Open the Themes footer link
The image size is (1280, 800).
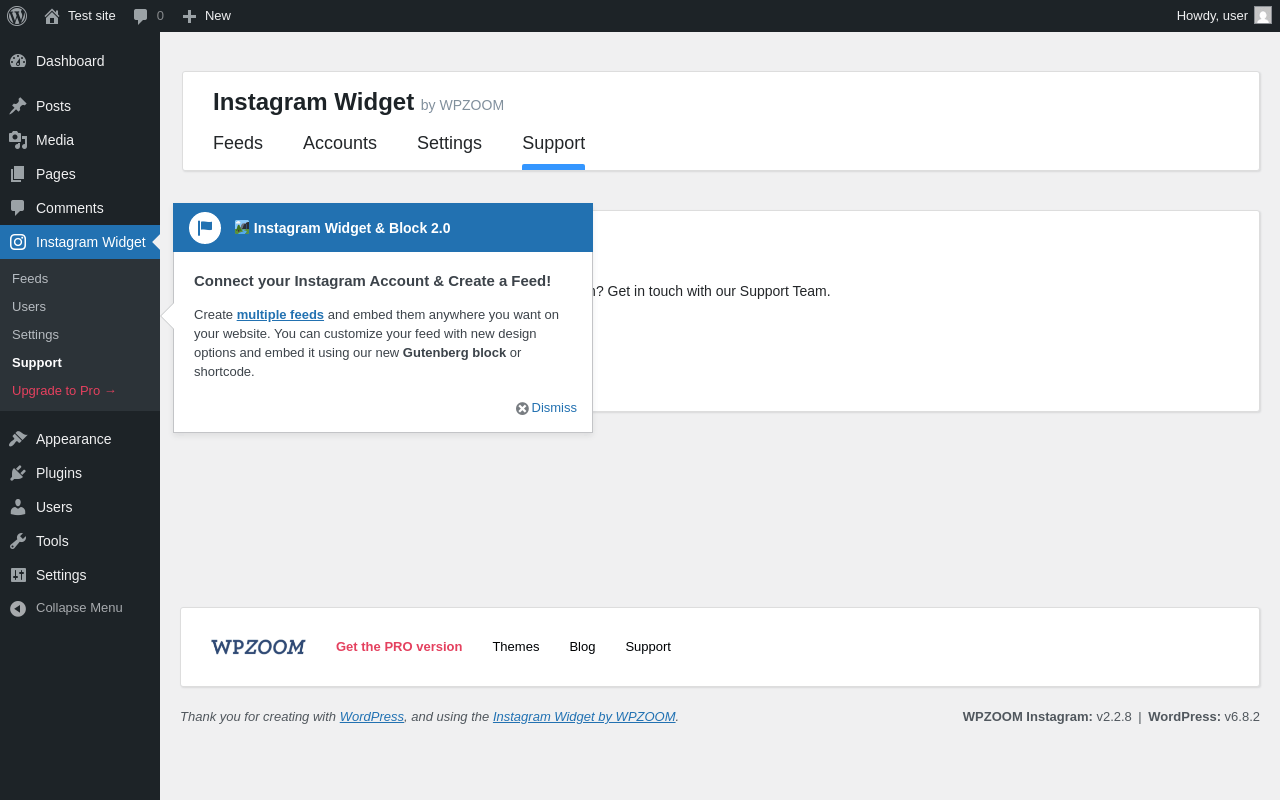click(516, 647)
